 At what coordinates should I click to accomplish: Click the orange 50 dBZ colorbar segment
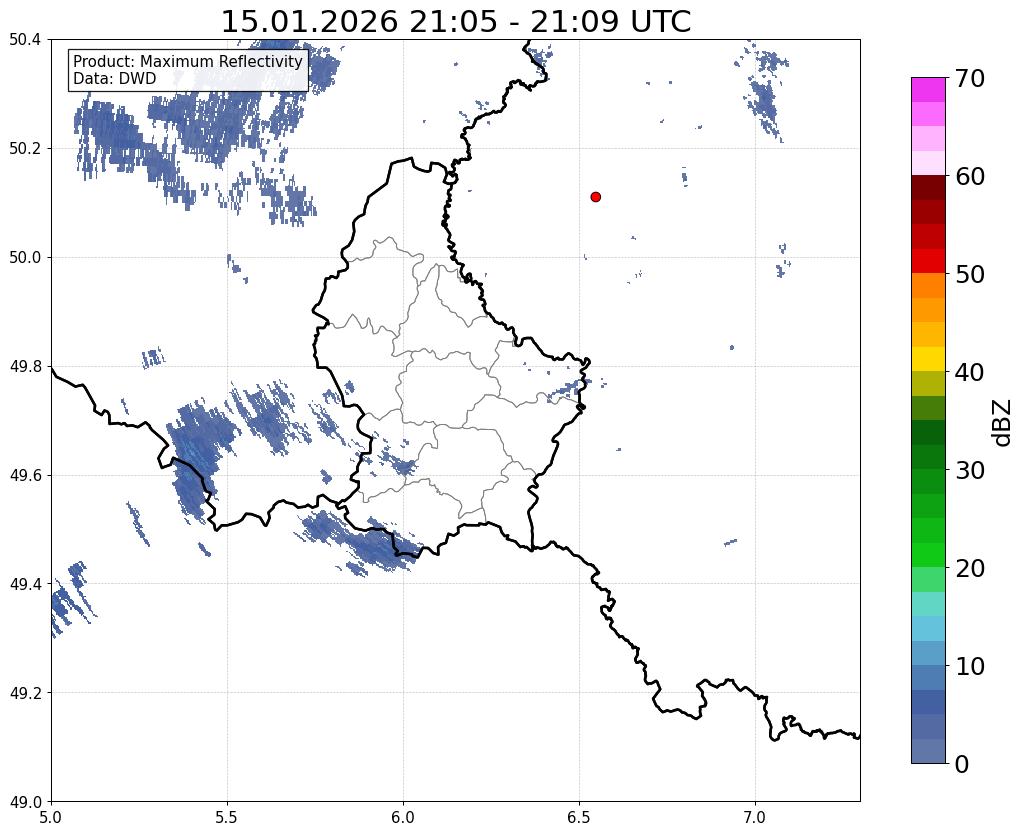coord(928,285)
